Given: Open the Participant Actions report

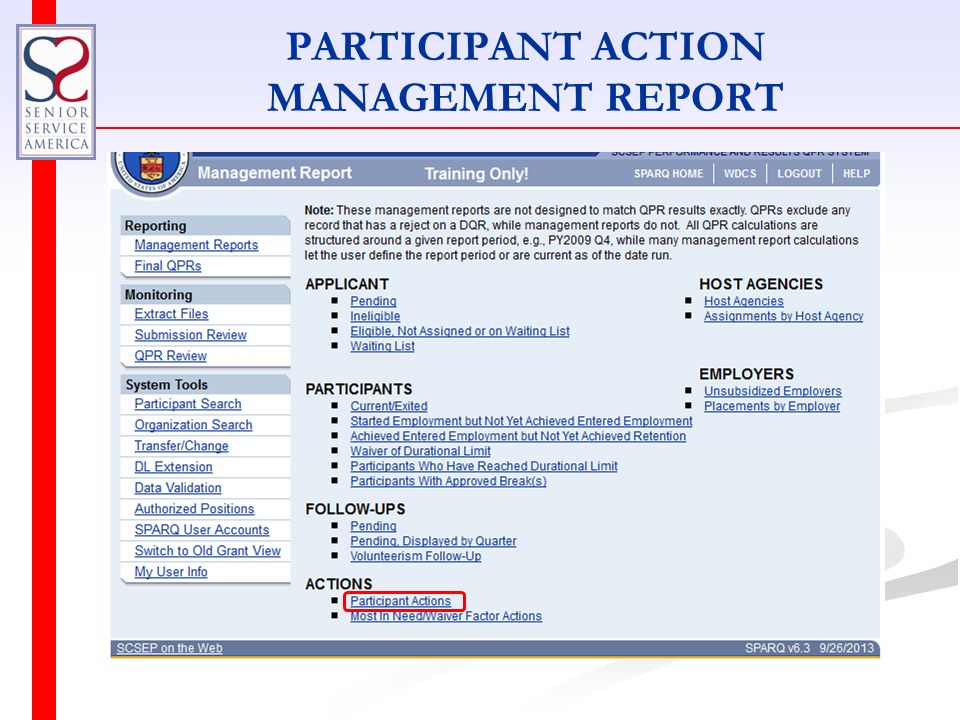Looking at the screenshot, I should (400, 601).
